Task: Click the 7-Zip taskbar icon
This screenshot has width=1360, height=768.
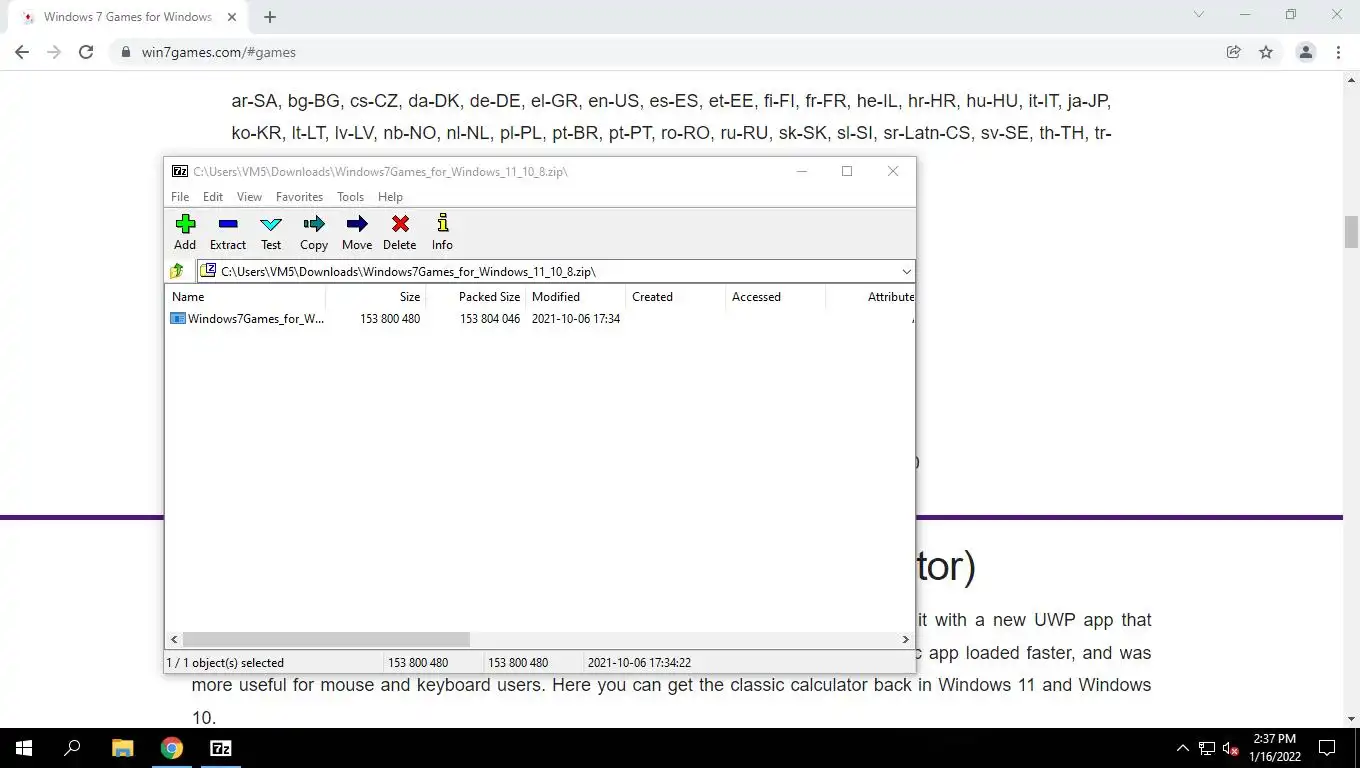Action: coord(220,748)
